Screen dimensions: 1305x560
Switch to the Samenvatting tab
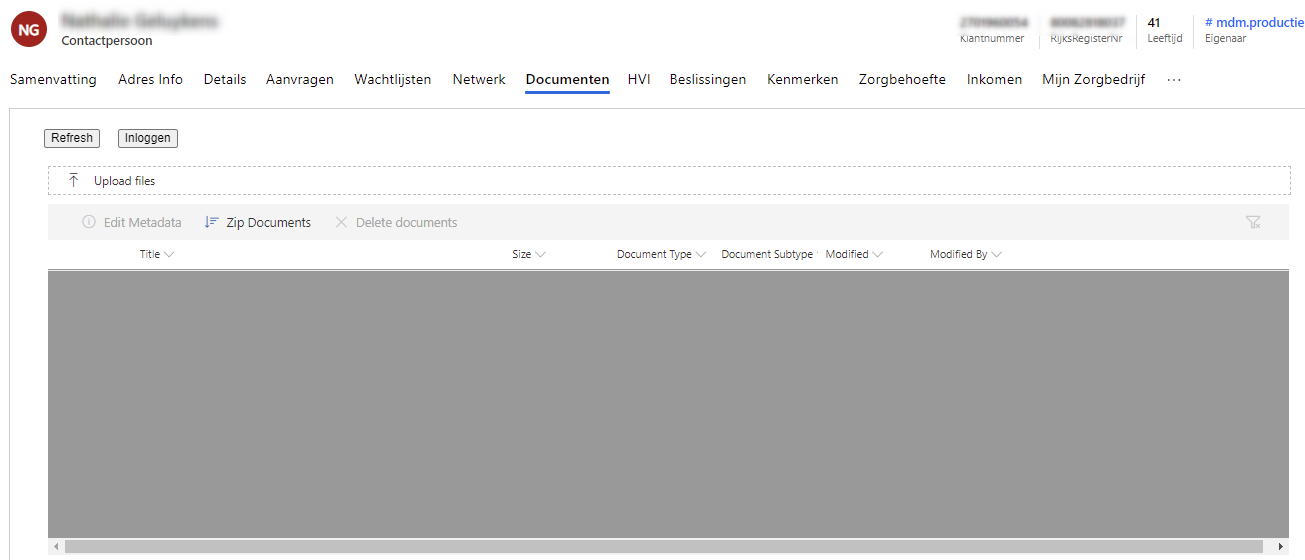[x=53, y=80]
